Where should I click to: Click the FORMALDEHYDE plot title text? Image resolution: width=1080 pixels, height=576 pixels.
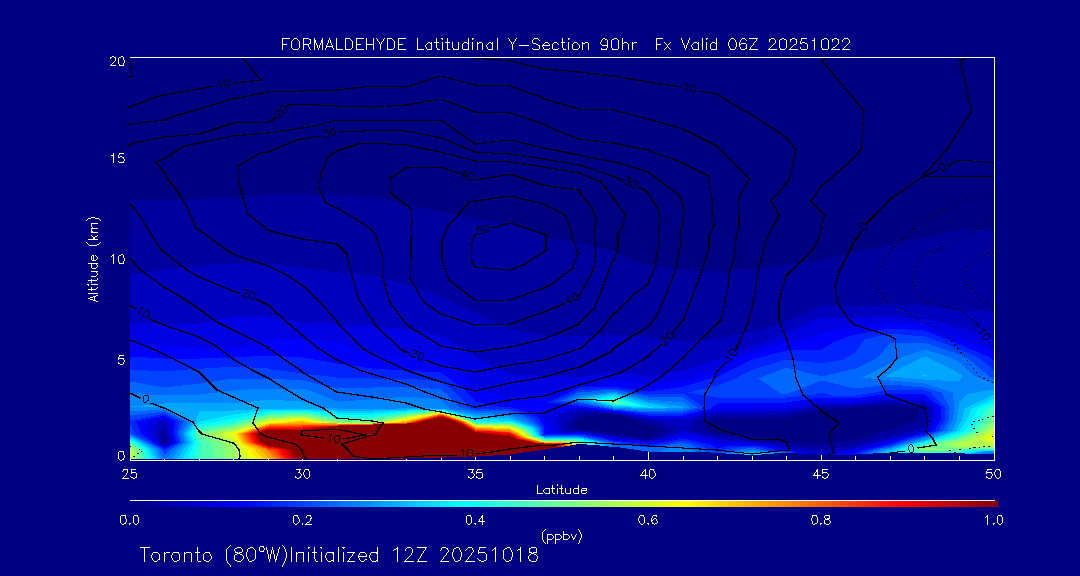pyautogui.click(x=566, y=44)
